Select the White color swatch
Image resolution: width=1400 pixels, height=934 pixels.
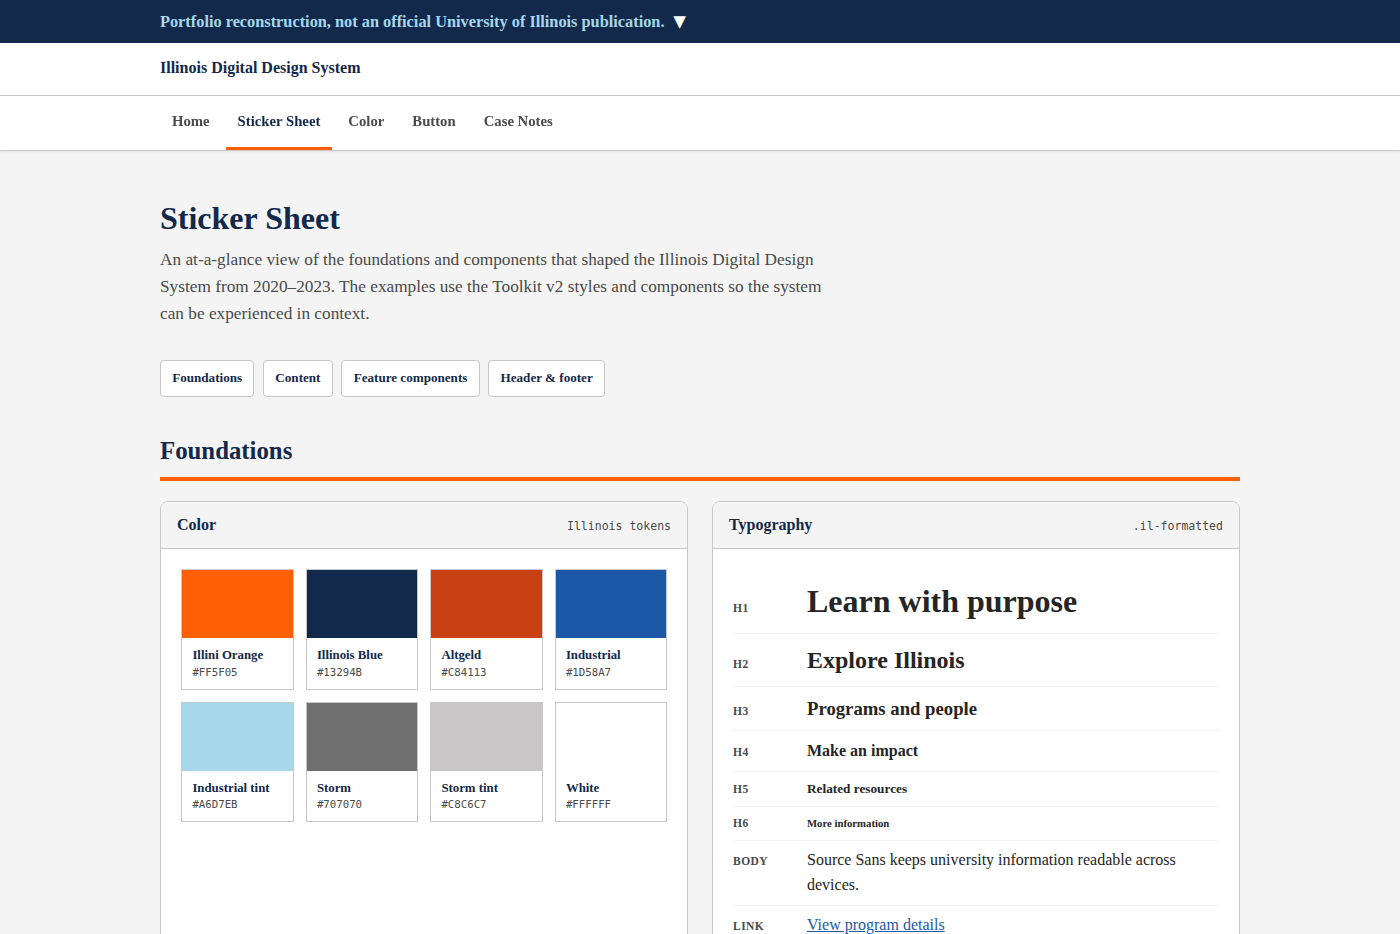click(x=611, y=762)
